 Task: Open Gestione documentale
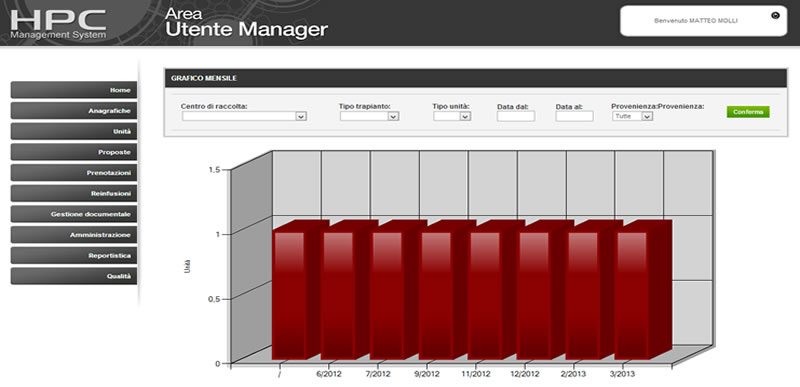point(74,214)
